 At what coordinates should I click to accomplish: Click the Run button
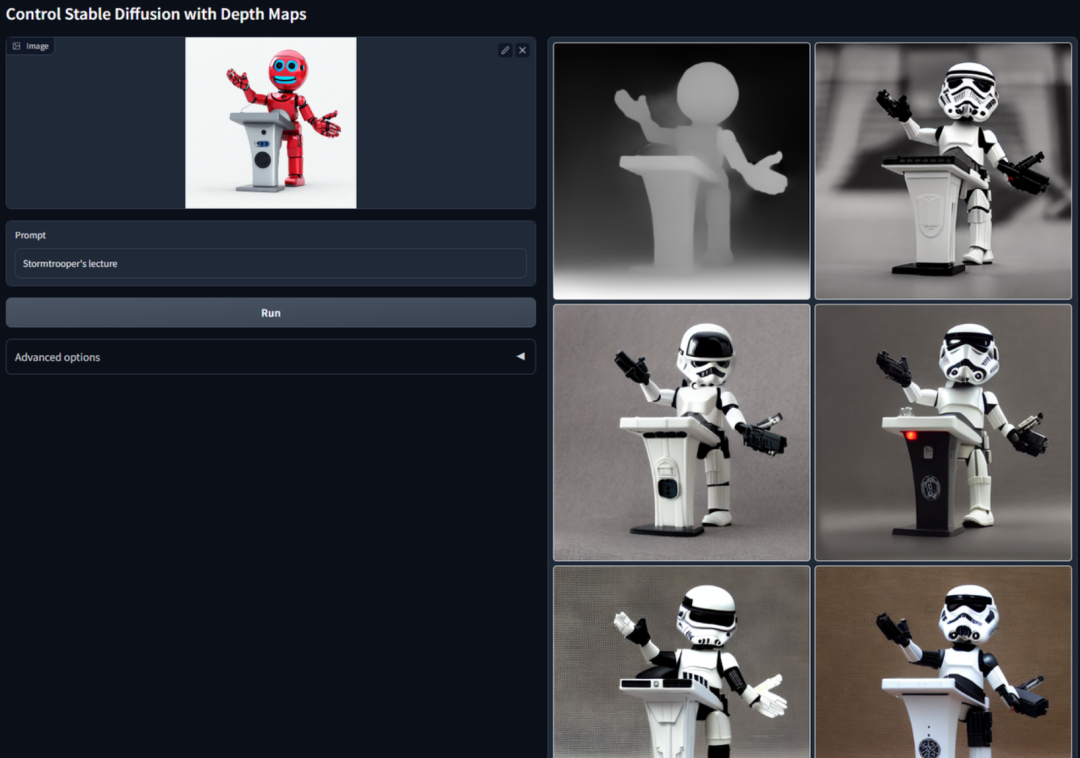(x=271, y=313)
